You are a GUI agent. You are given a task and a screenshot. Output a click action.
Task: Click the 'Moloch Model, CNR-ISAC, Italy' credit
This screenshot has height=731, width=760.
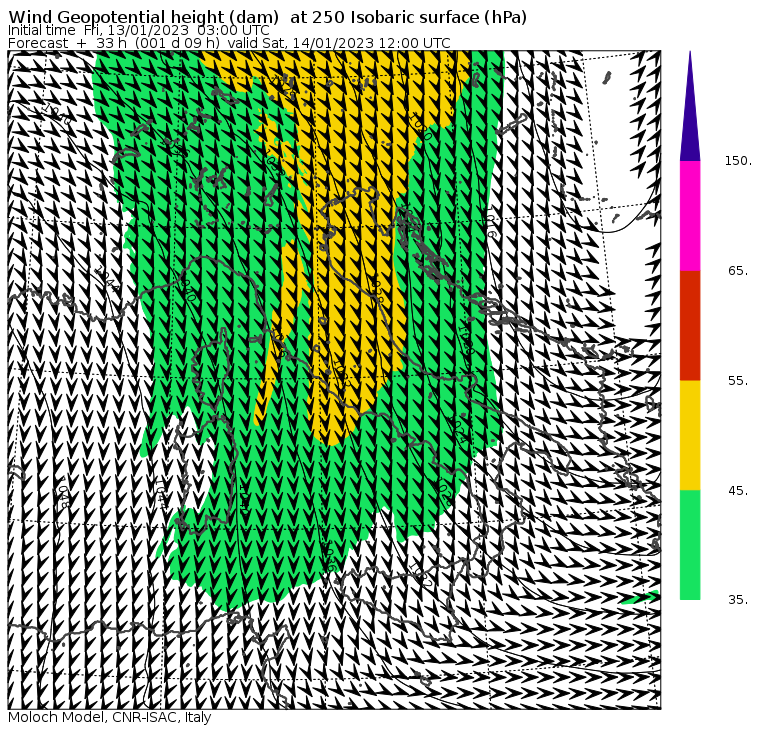click(110, 717)
